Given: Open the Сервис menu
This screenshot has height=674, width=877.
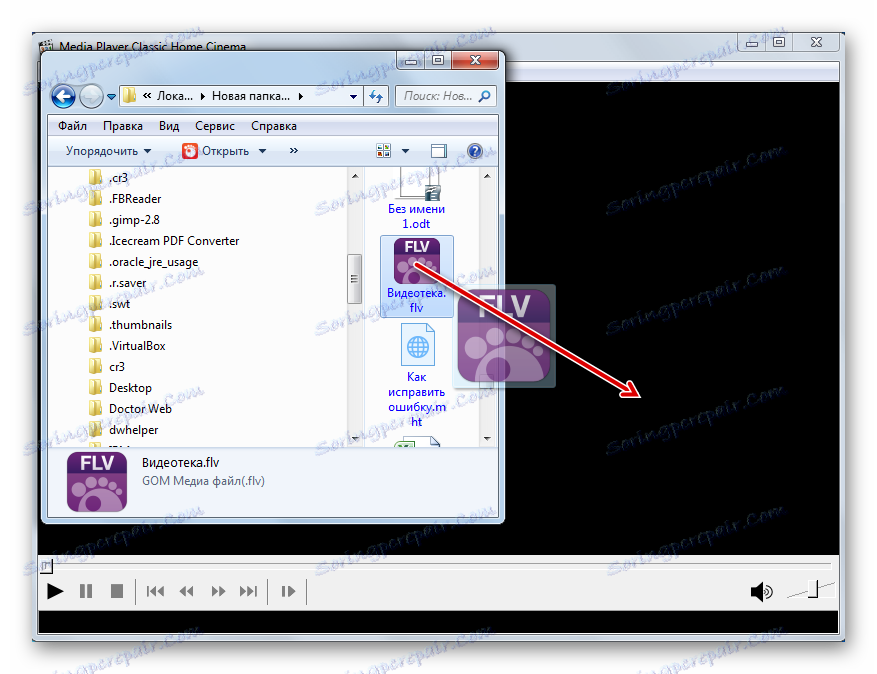Looking at the screenshot, I should pos(215,126).
